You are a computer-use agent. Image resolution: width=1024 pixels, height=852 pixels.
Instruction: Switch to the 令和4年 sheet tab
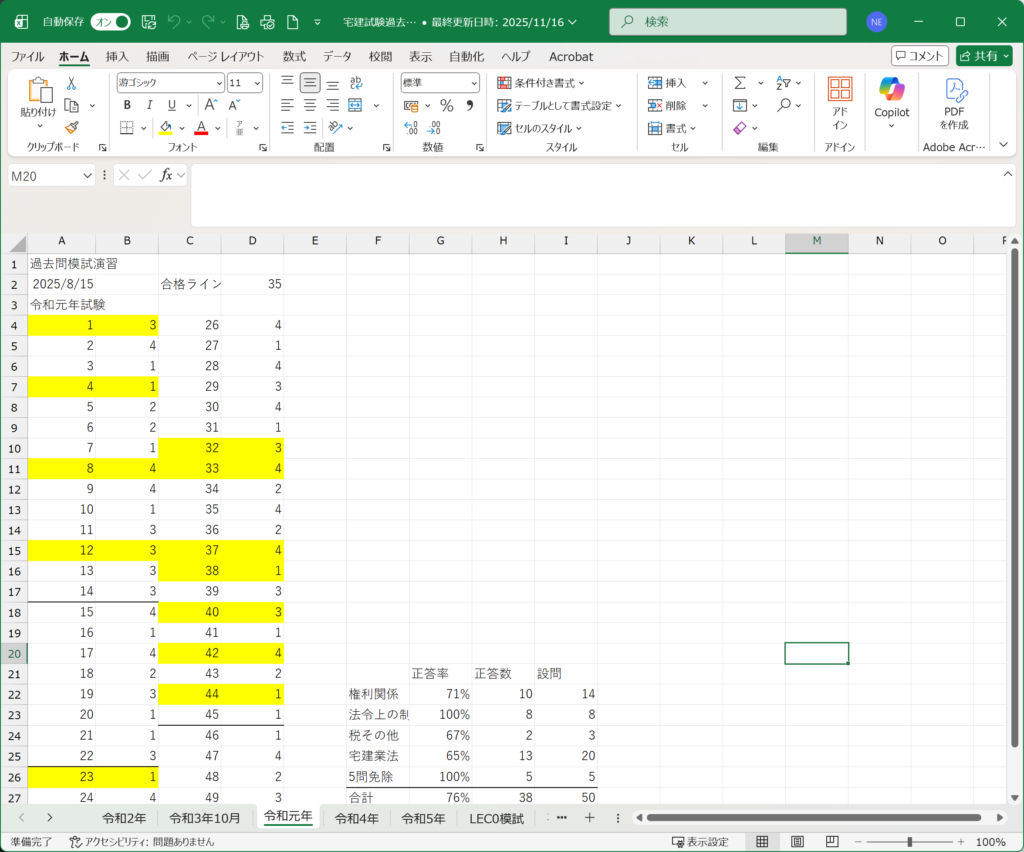coord(356,818)
